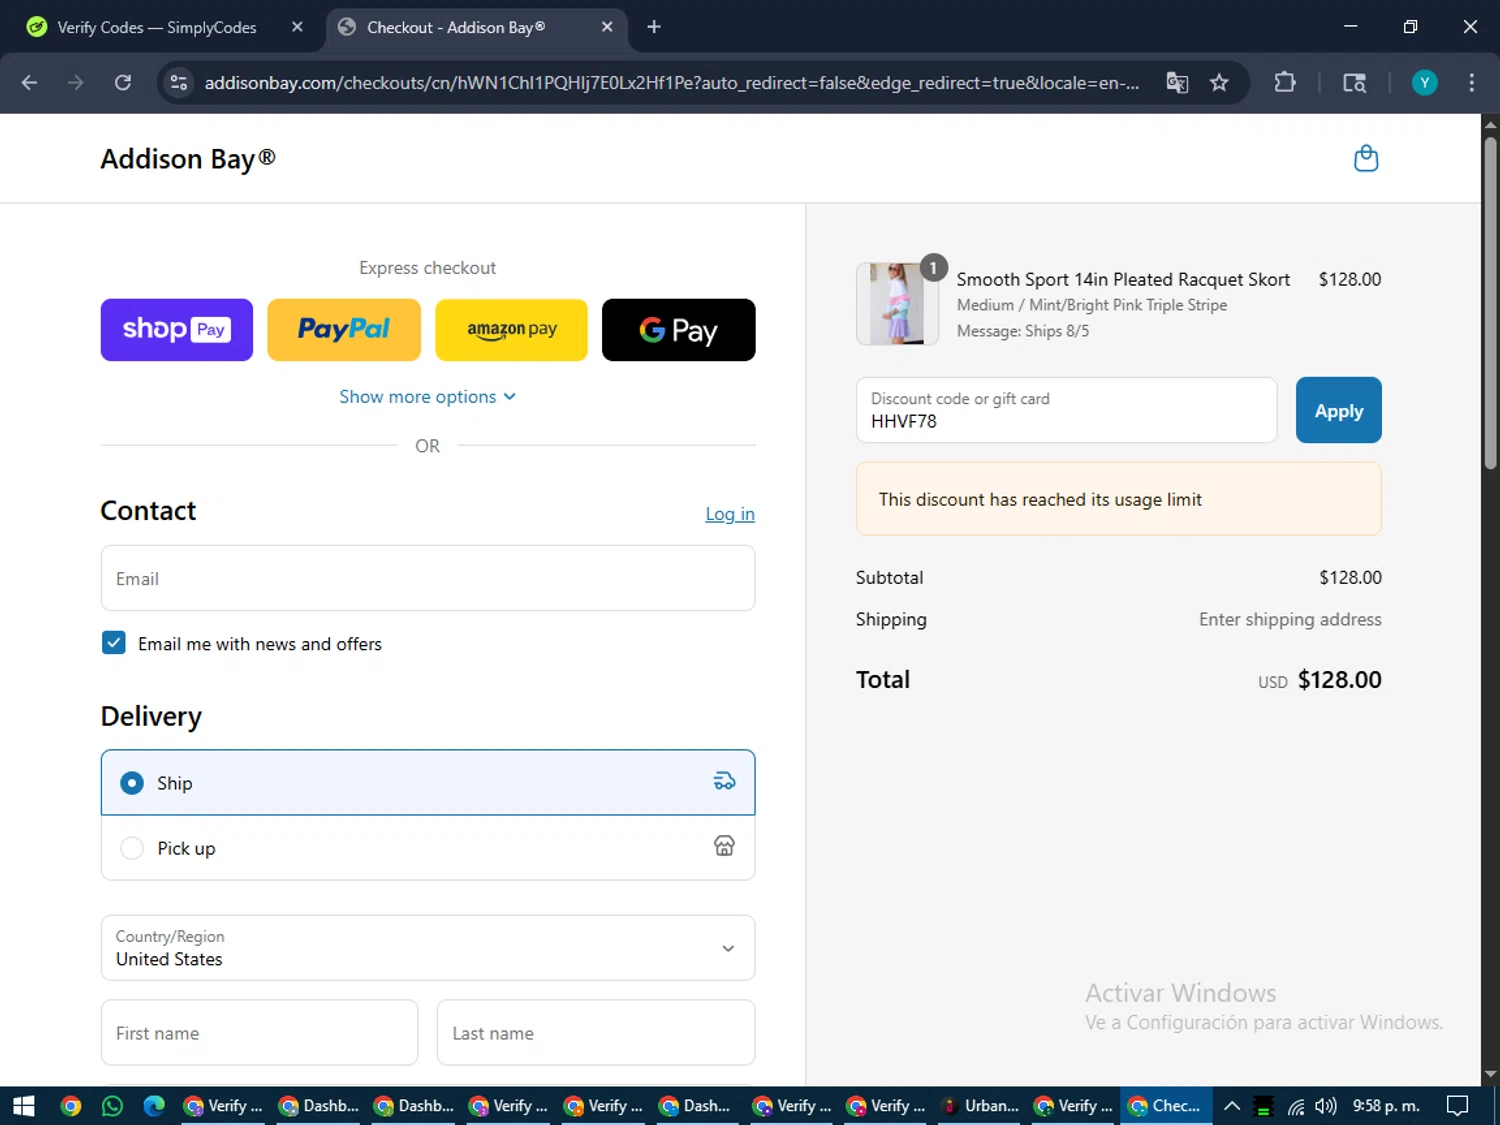
Task: Click the Addison Bay store logo
Action: point(188,159)
